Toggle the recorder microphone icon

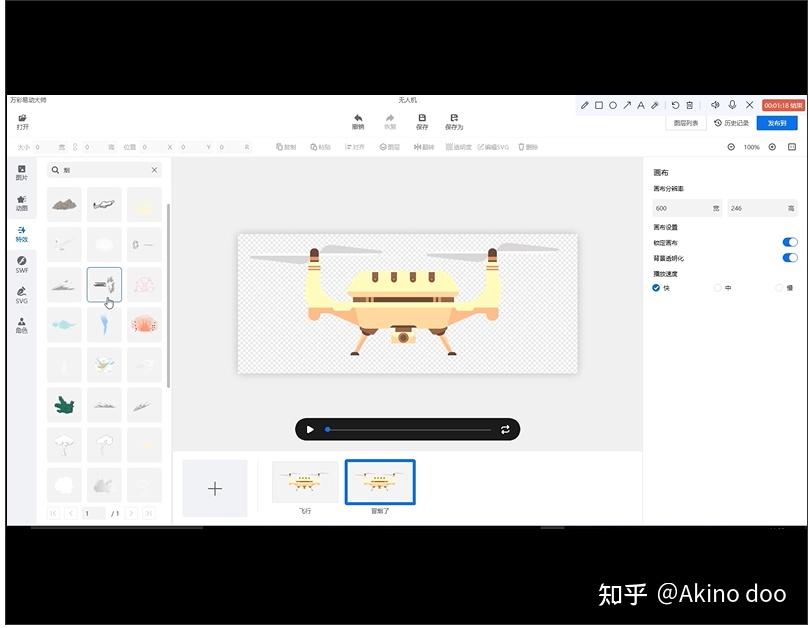[x=732, y=105]
